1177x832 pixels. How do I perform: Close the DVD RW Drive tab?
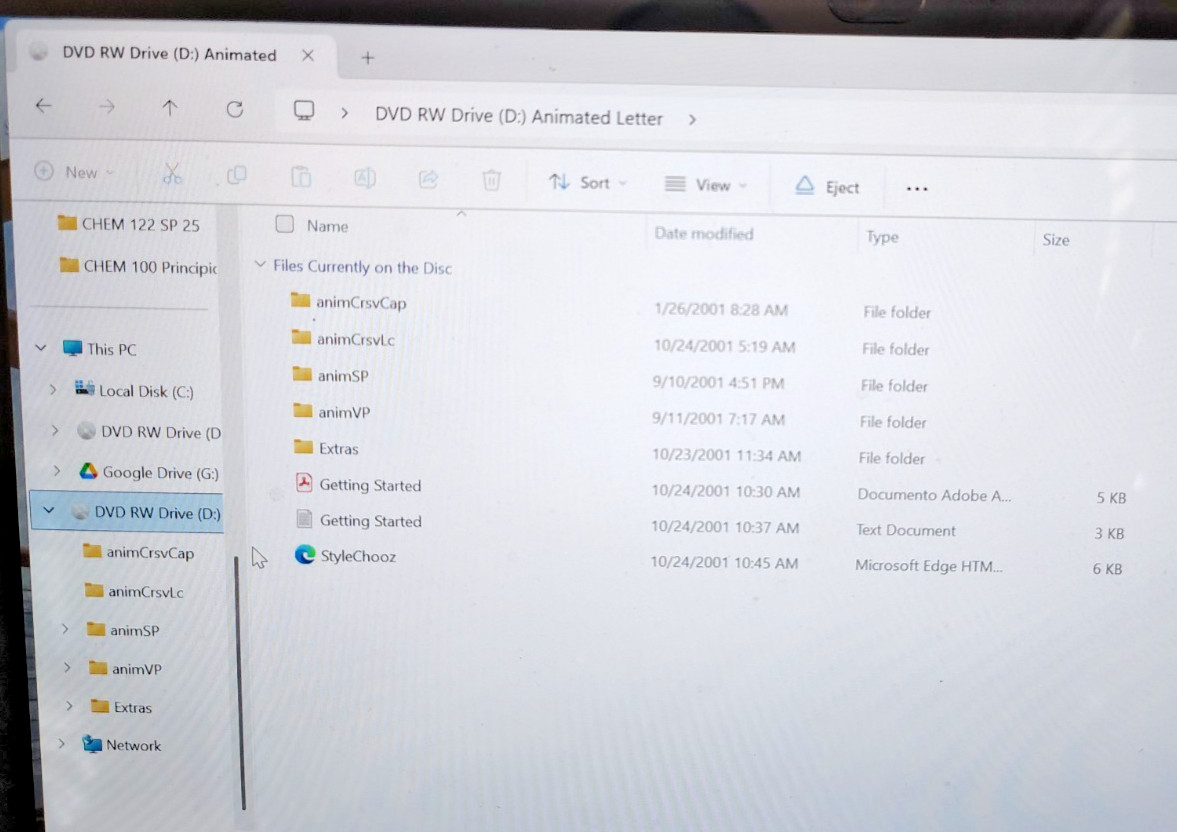308,56
